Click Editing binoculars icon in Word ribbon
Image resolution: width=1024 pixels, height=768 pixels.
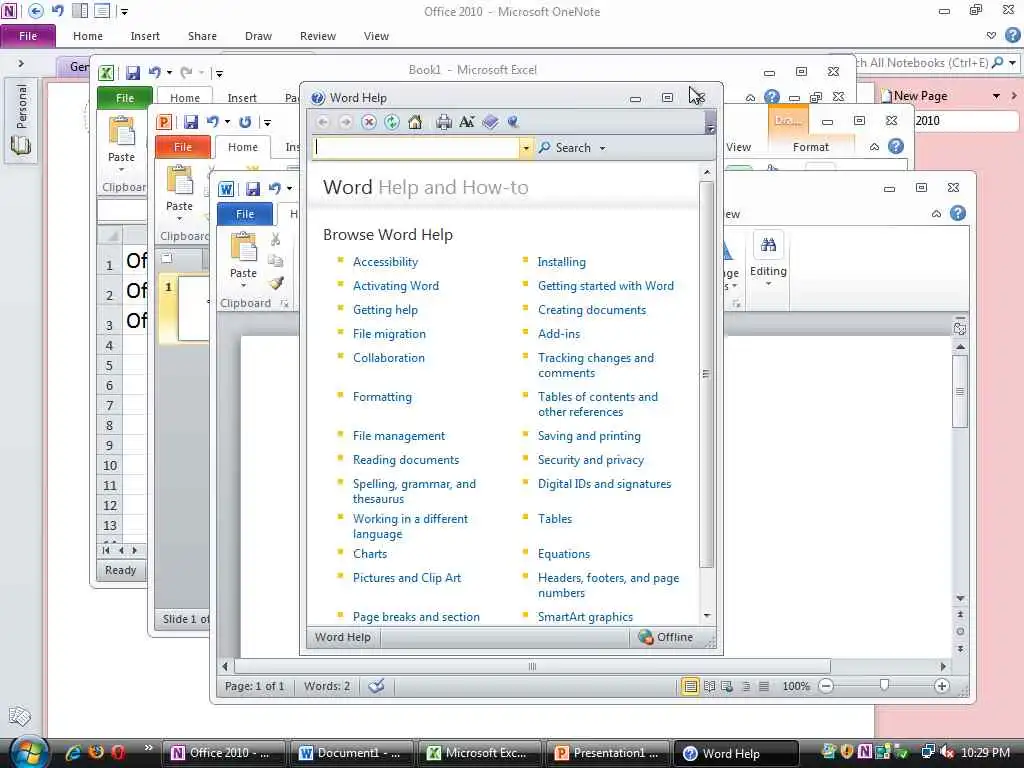point(768,245)
